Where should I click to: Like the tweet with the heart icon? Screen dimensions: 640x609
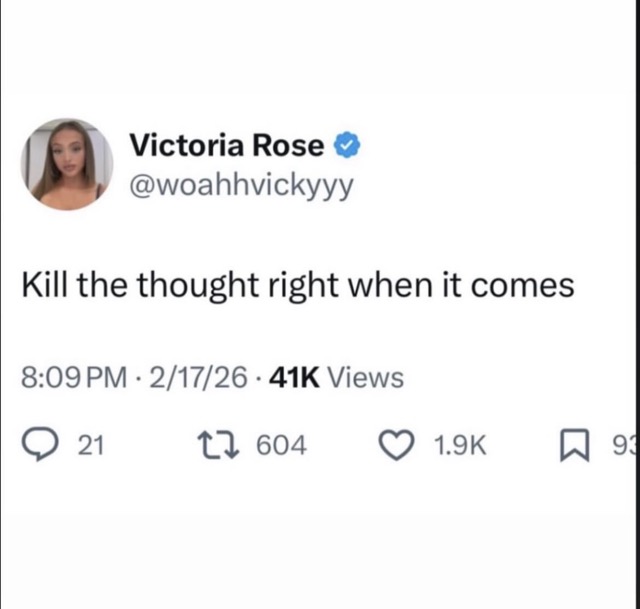[x=396, y=445]
